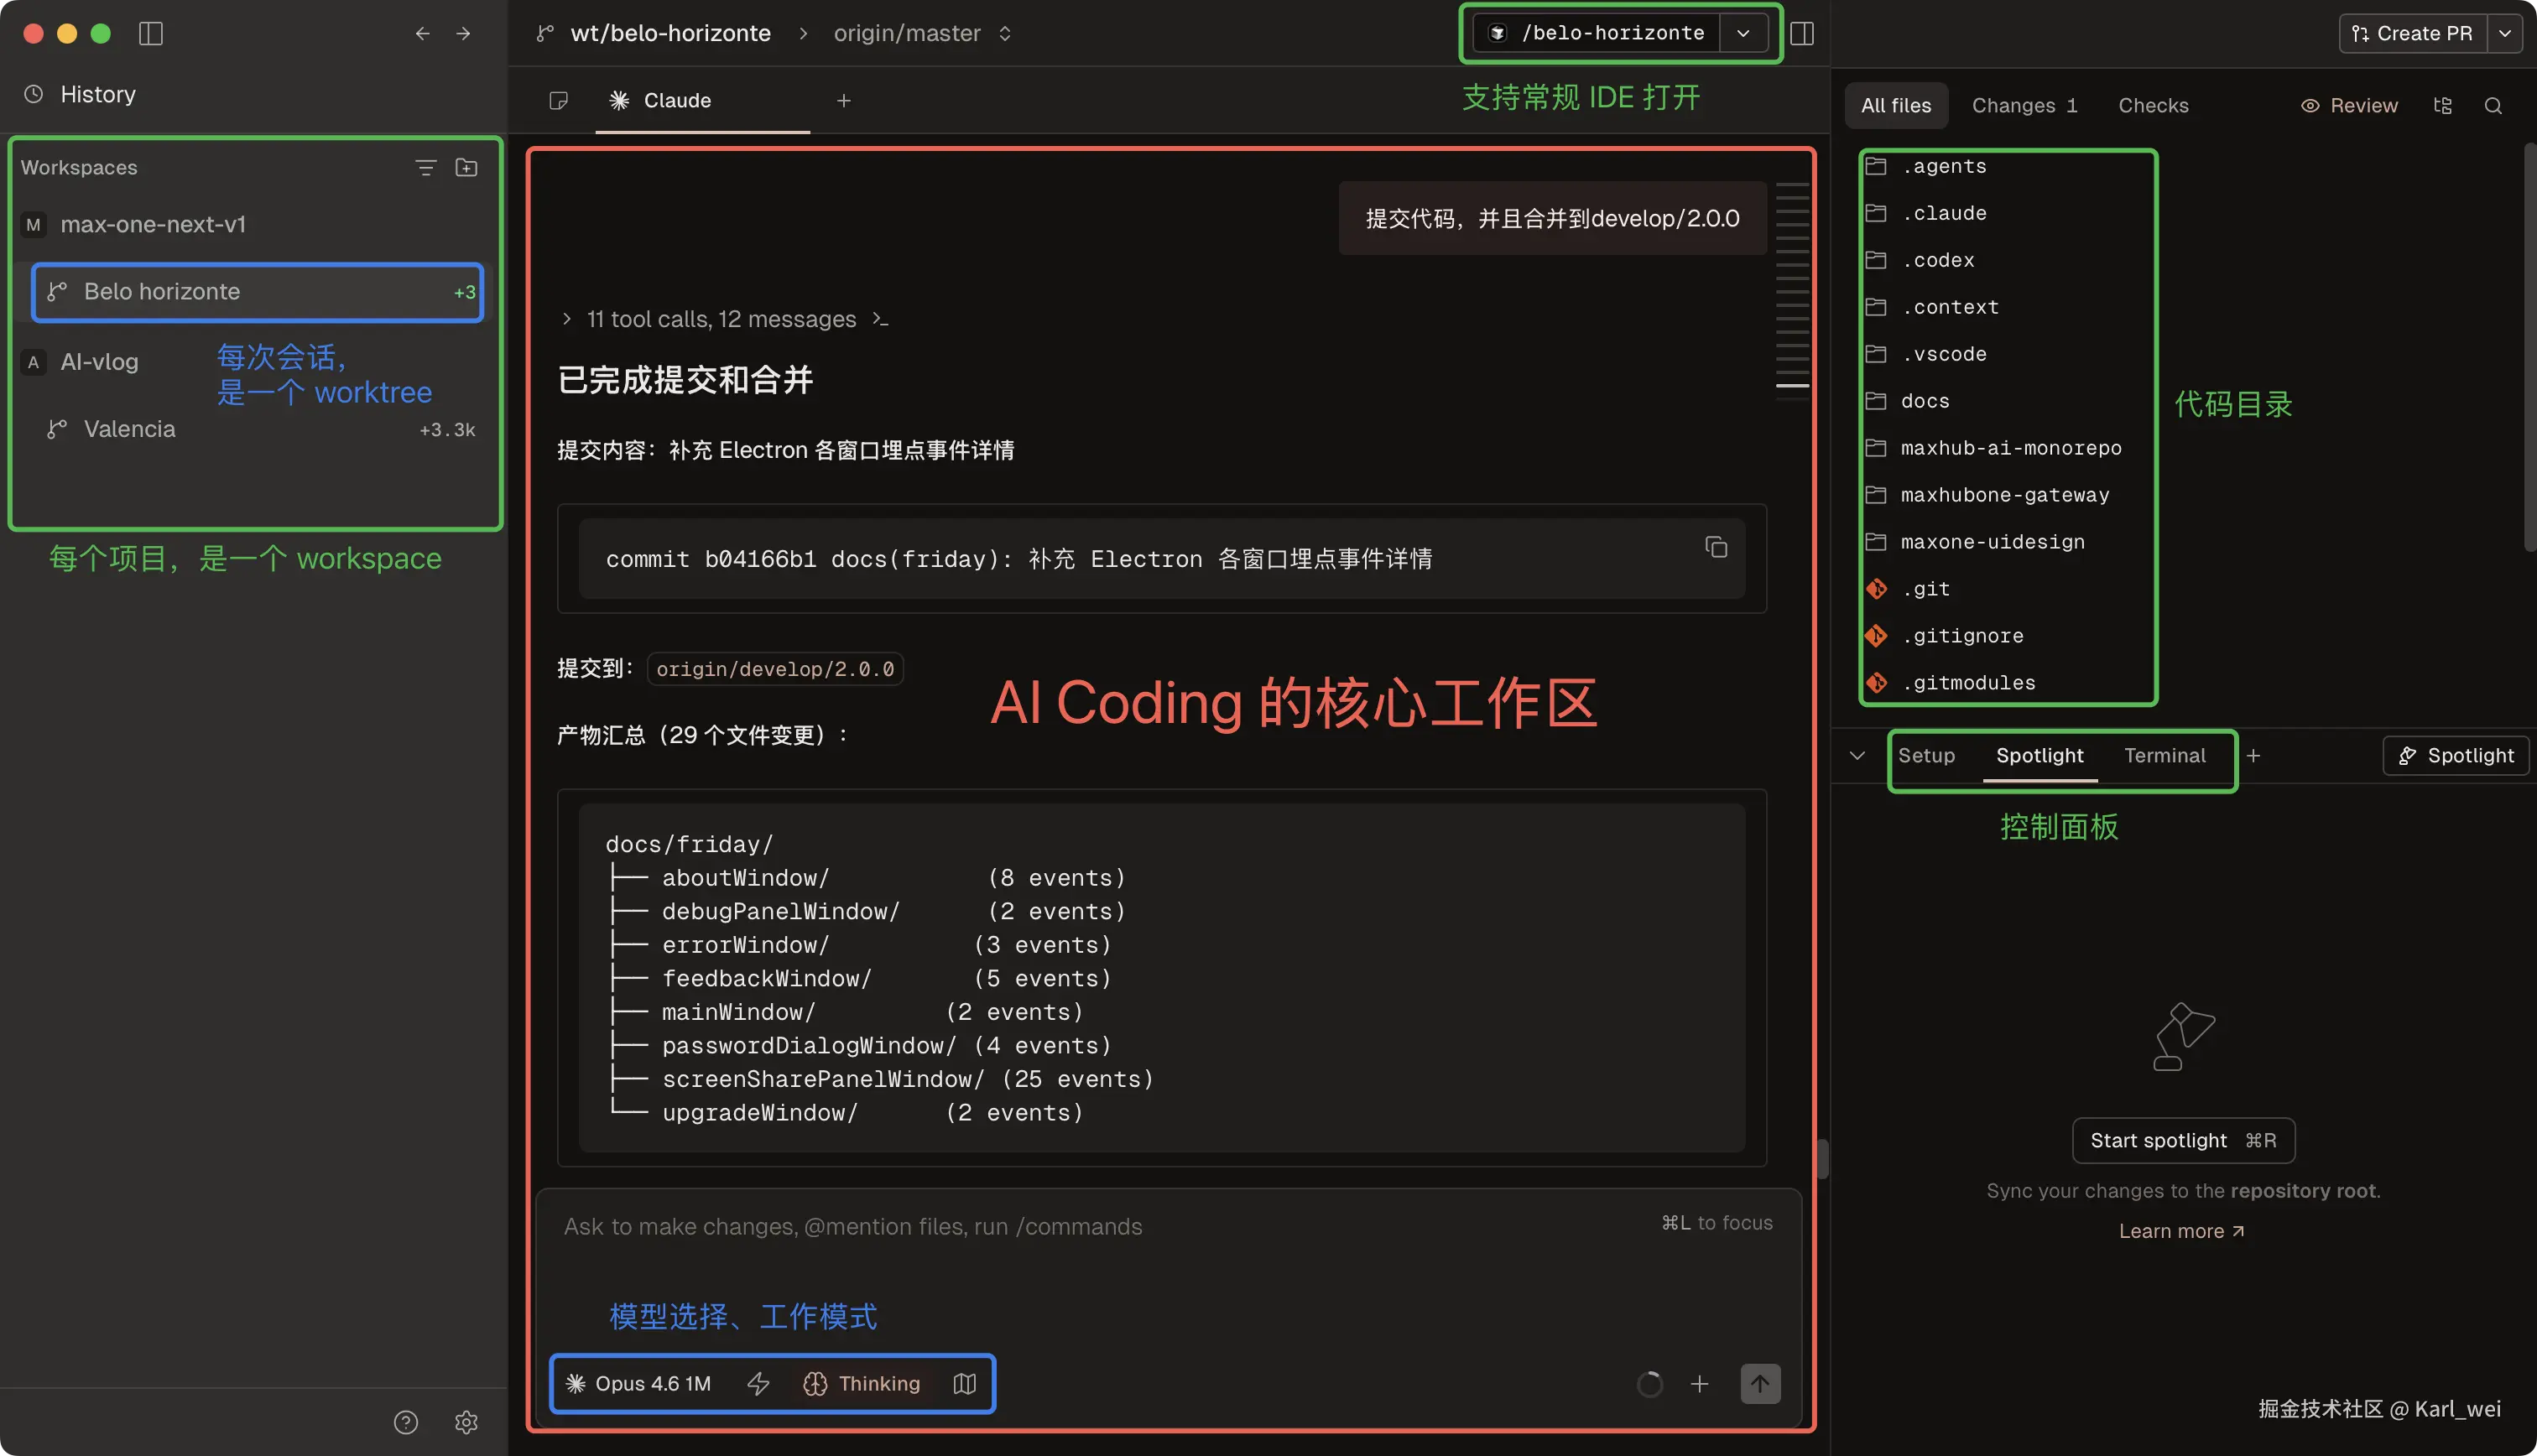Click the add workspace folder icon

466,167
